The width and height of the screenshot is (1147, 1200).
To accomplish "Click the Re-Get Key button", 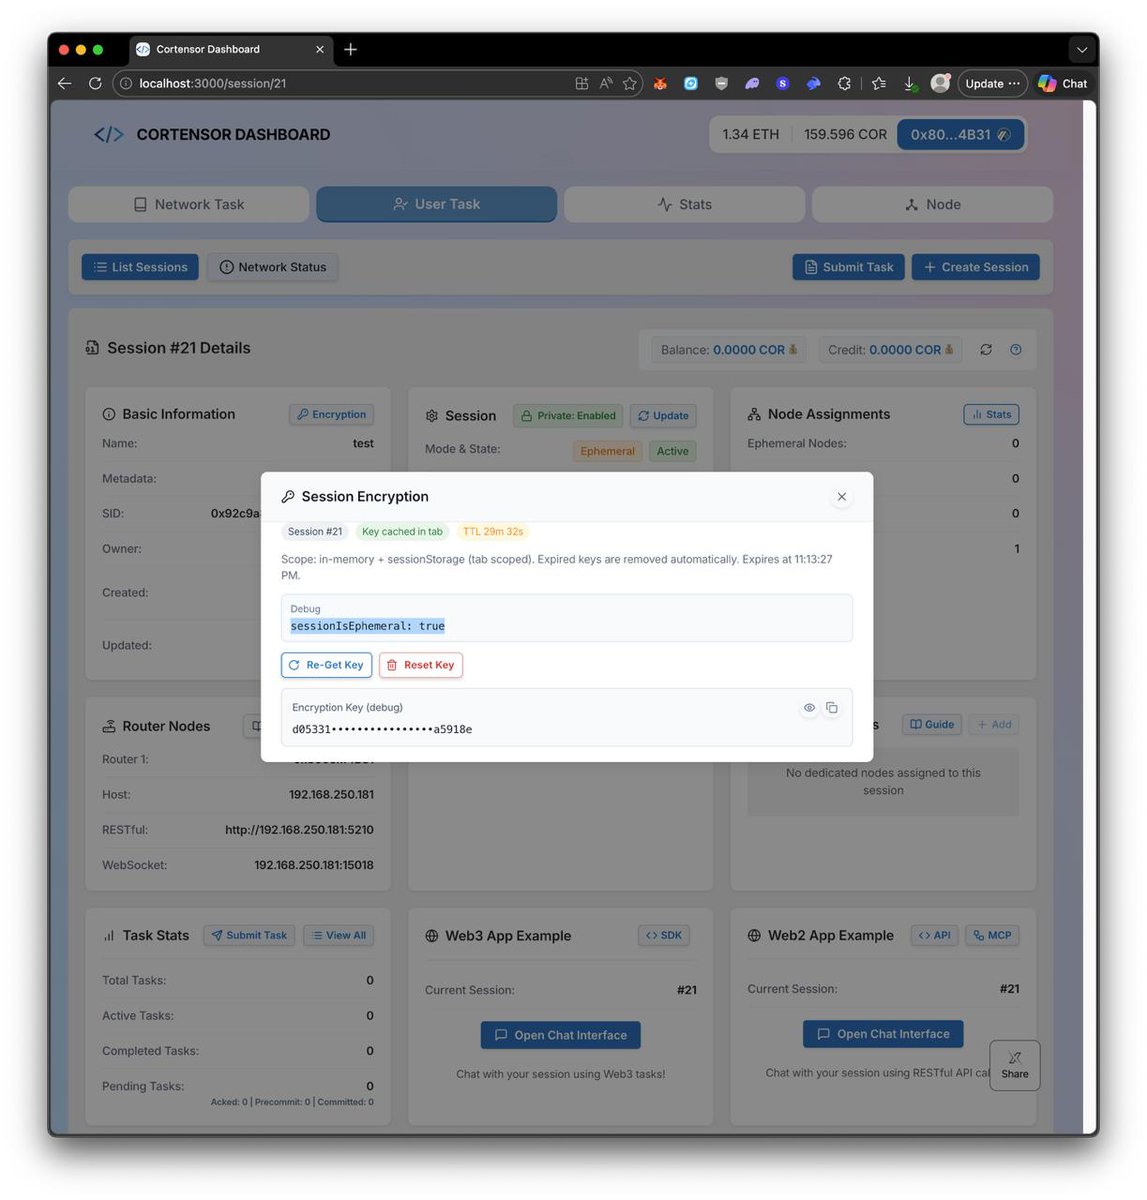I will 326,665.
